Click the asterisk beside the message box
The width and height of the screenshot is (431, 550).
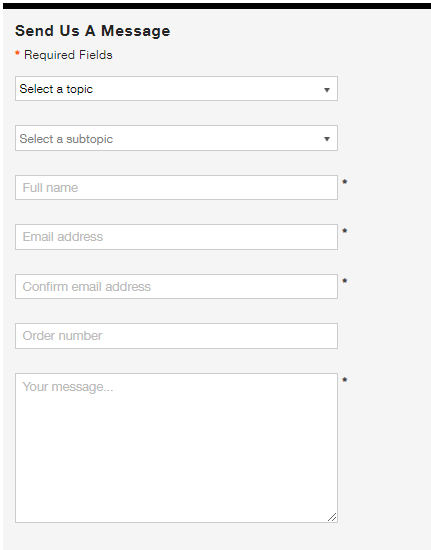345,380
